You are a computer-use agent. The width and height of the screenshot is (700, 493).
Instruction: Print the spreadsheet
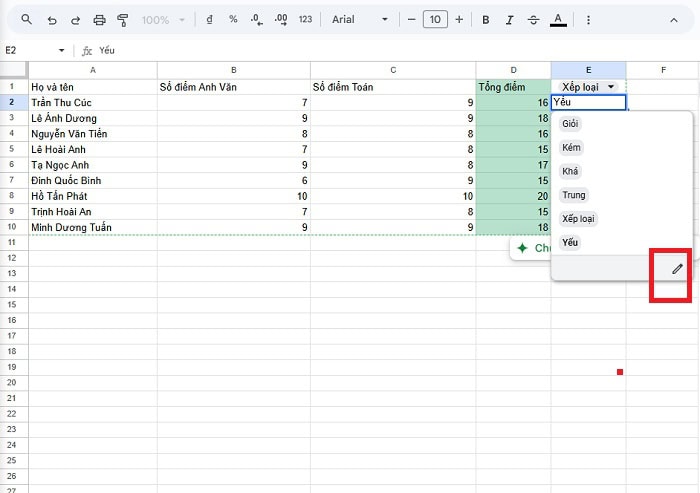tap(99, 19)
